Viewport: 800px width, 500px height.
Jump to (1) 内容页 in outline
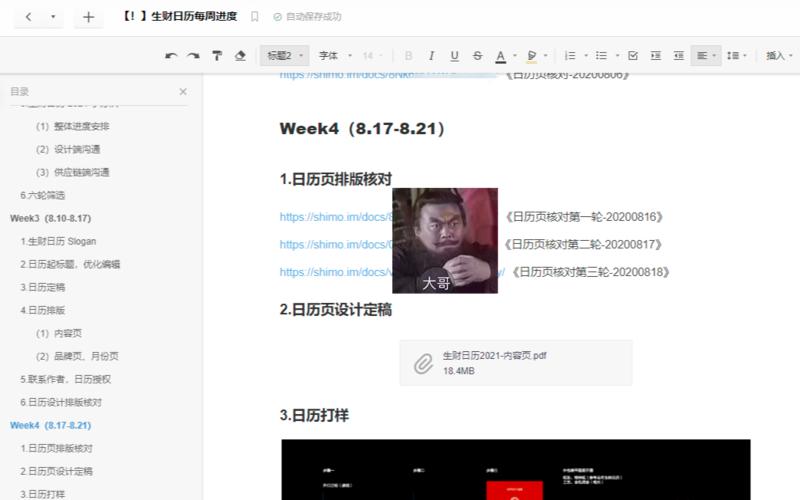[59, 333]
